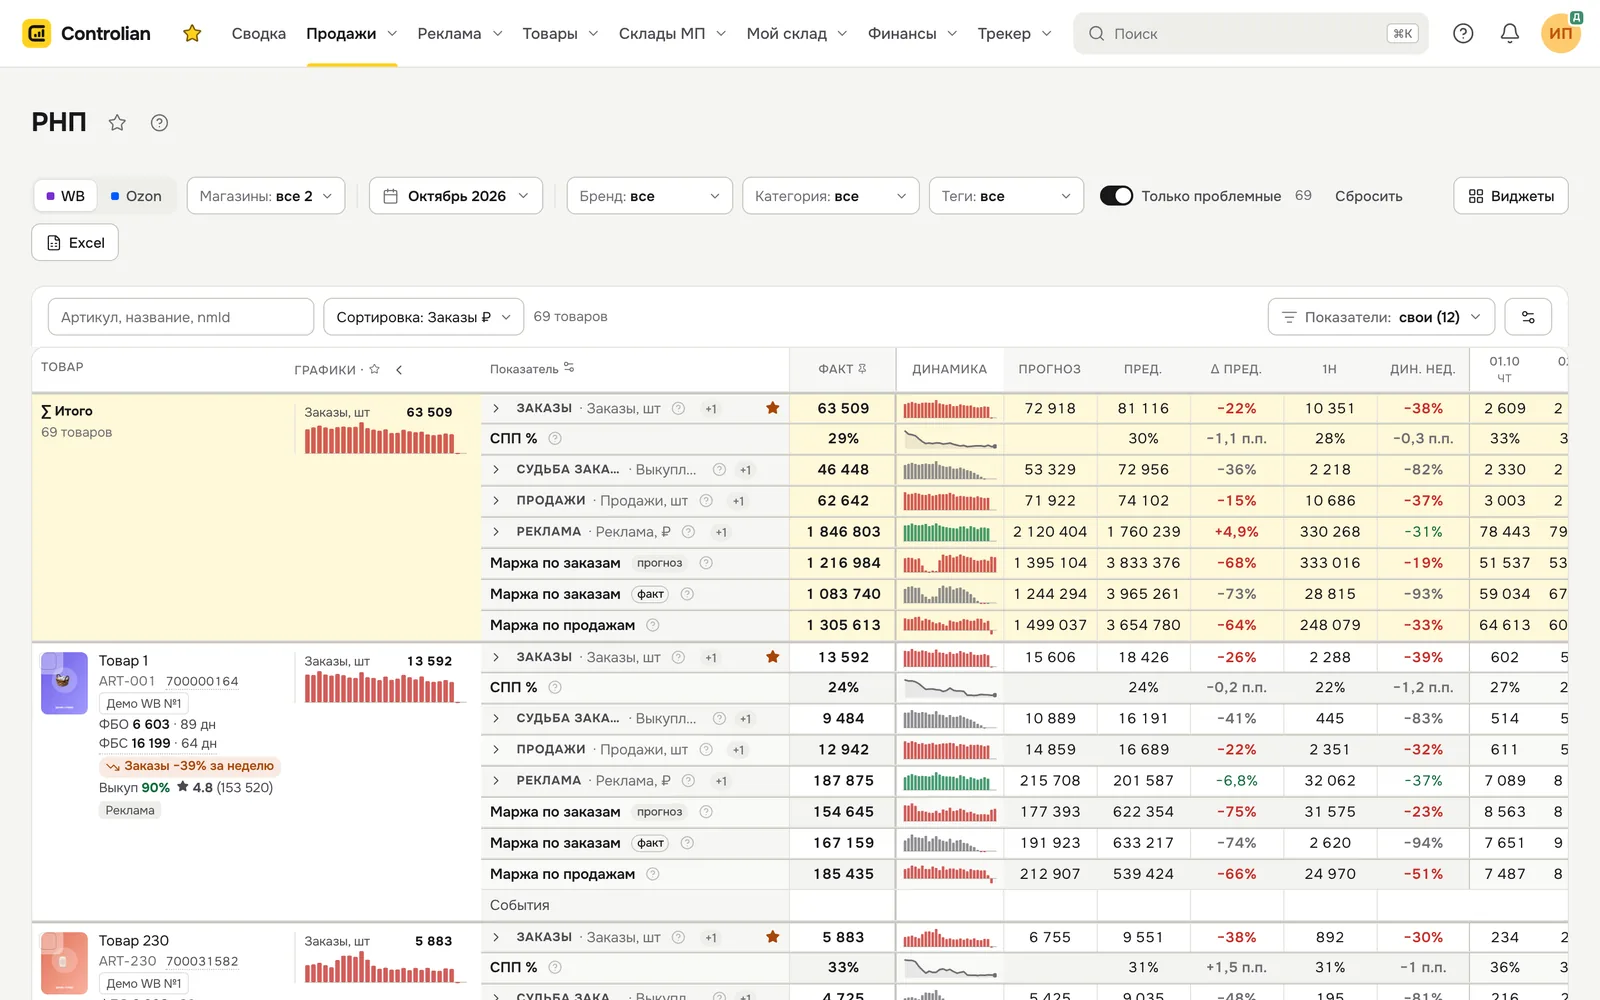The height and width of the screenshot is (1000, 1600).
Task: Select the Ozon marketplace toggle
Action: tap(136, 196)
